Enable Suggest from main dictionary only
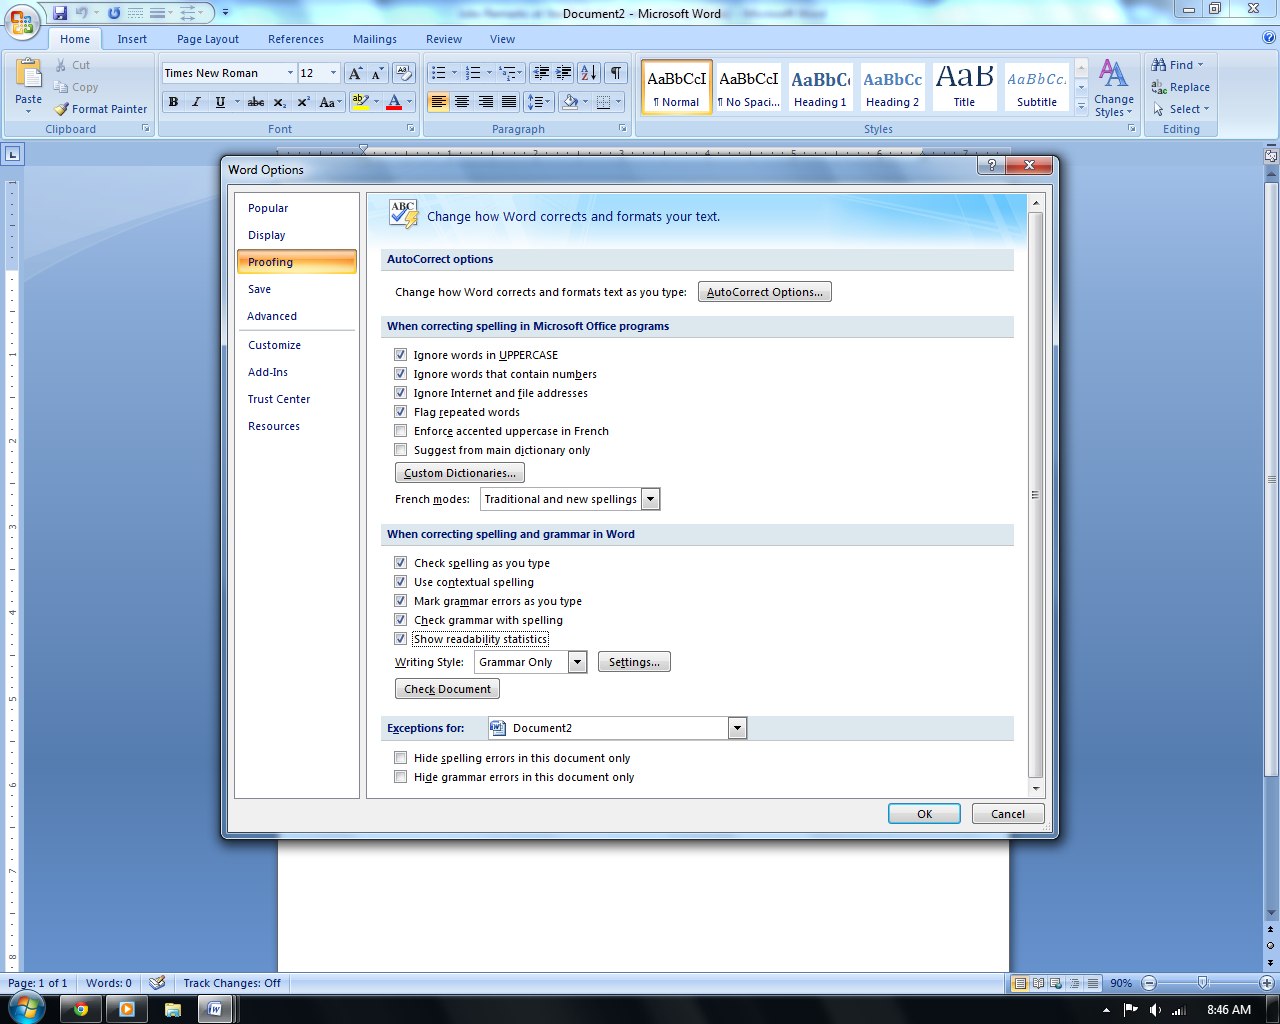Viewport: 1280px width, 1024px height. pyautogui.click(x=401, y=450)
